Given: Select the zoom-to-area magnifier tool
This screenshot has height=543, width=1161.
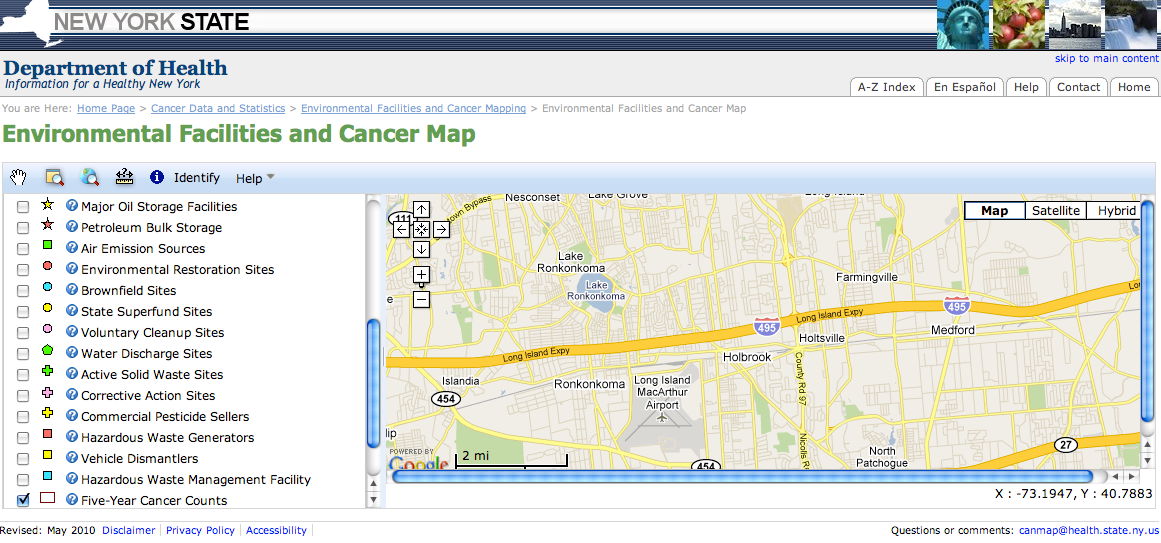Looking at the screenshot, I should (54, 177).
